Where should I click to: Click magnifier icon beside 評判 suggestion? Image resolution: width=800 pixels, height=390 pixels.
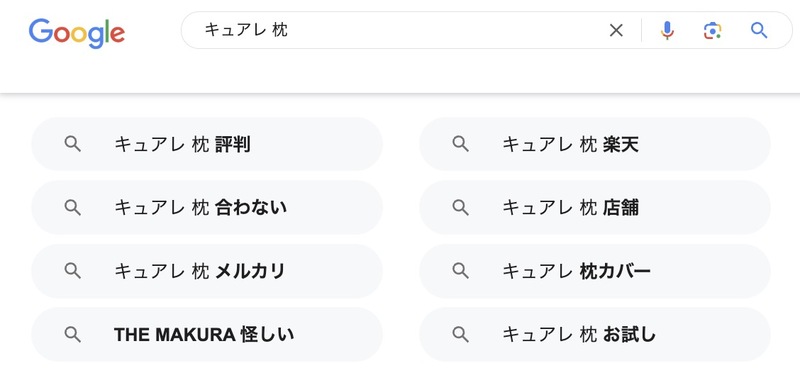pyautogui.click(x=72, y=144)
